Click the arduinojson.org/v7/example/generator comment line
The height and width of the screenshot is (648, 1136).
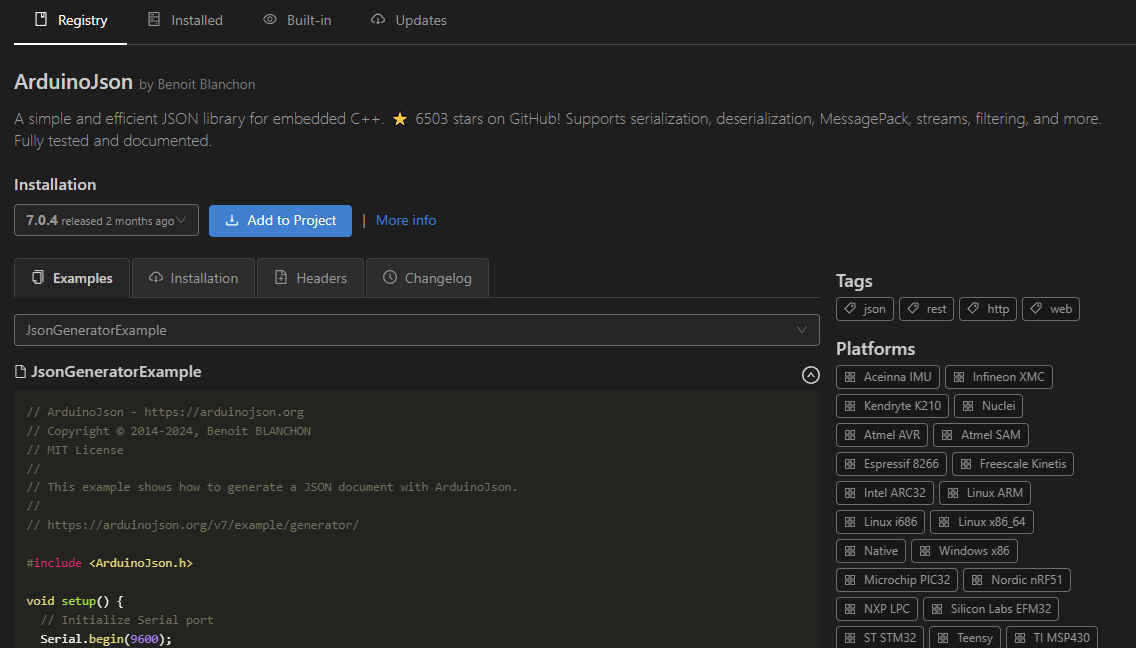click(x=193, y=525)
